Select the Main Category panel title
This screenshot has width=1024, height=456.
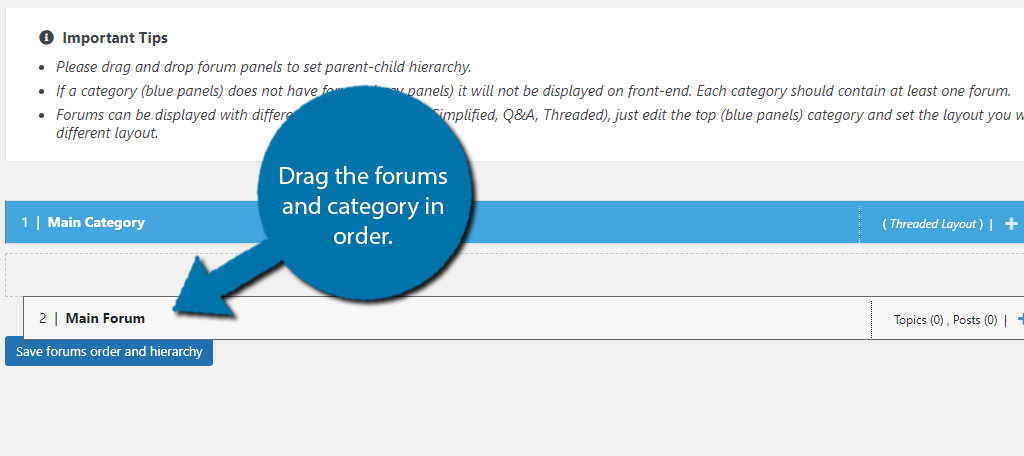tap(96, 222)
